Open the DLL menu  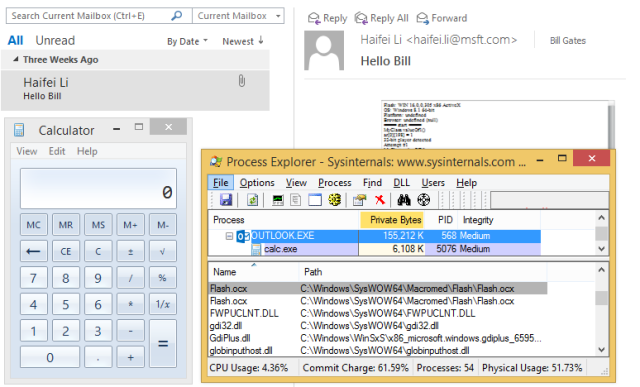click(401, 182)
